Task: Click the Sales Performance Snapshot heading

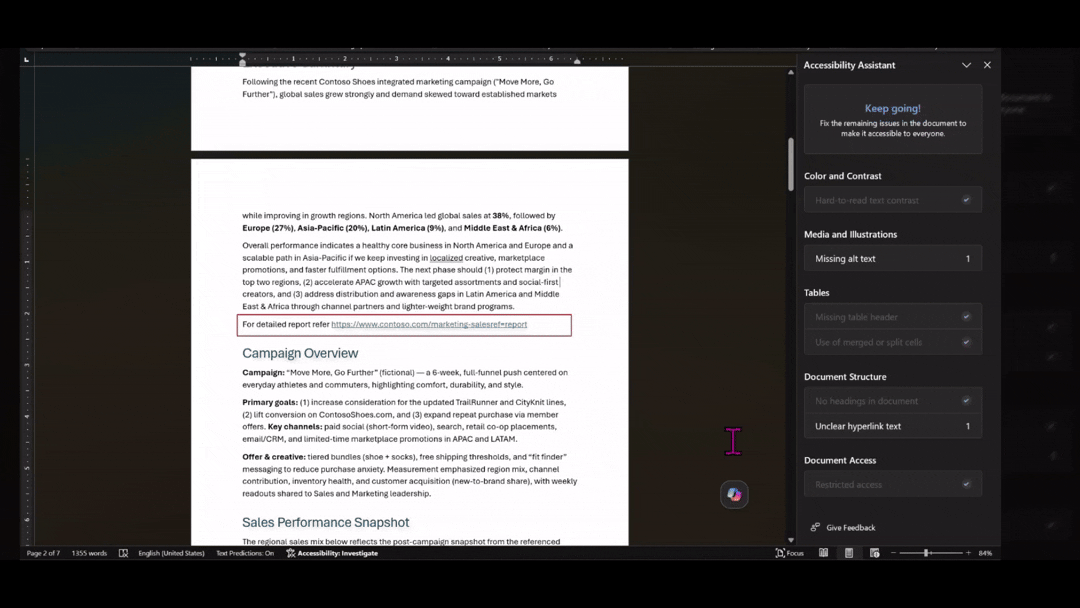Action: [326, 523]
